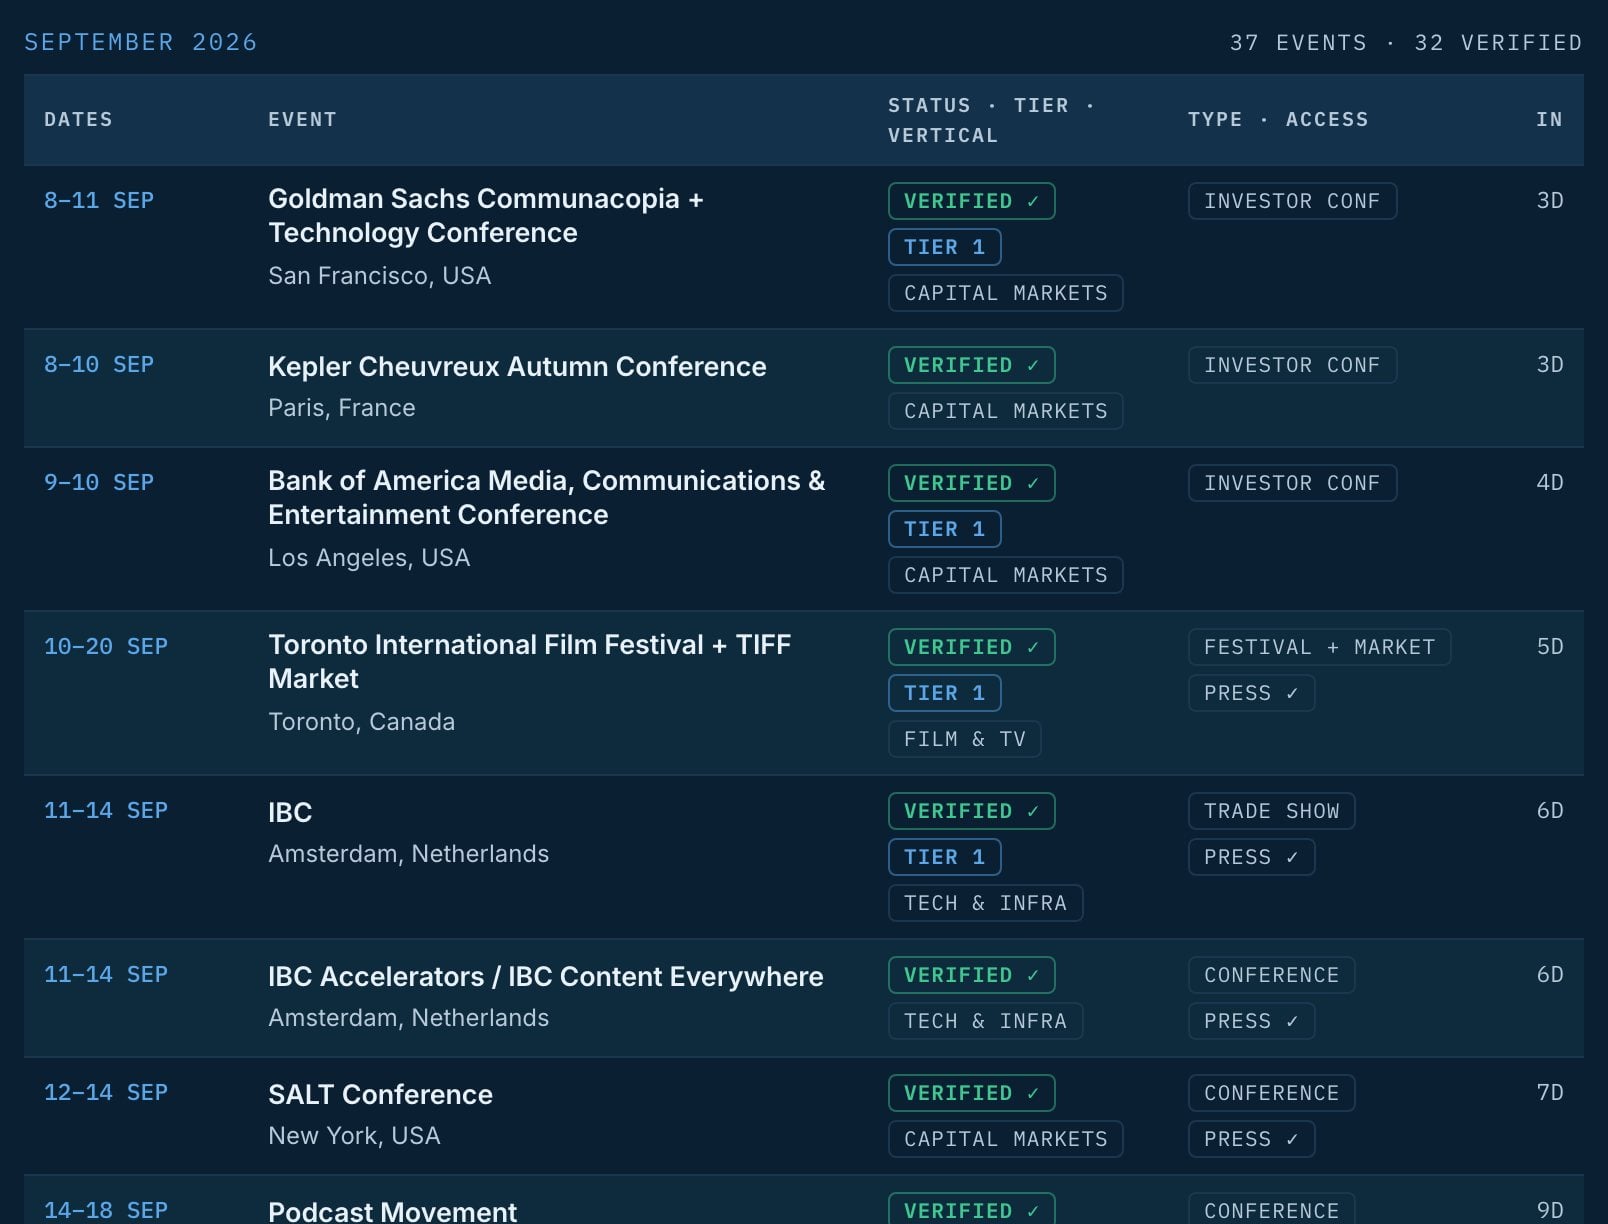Screen dimensions: 1608x1224
Task: Open the Toronto International Film Festival event
Action: (x=530, y=661)
